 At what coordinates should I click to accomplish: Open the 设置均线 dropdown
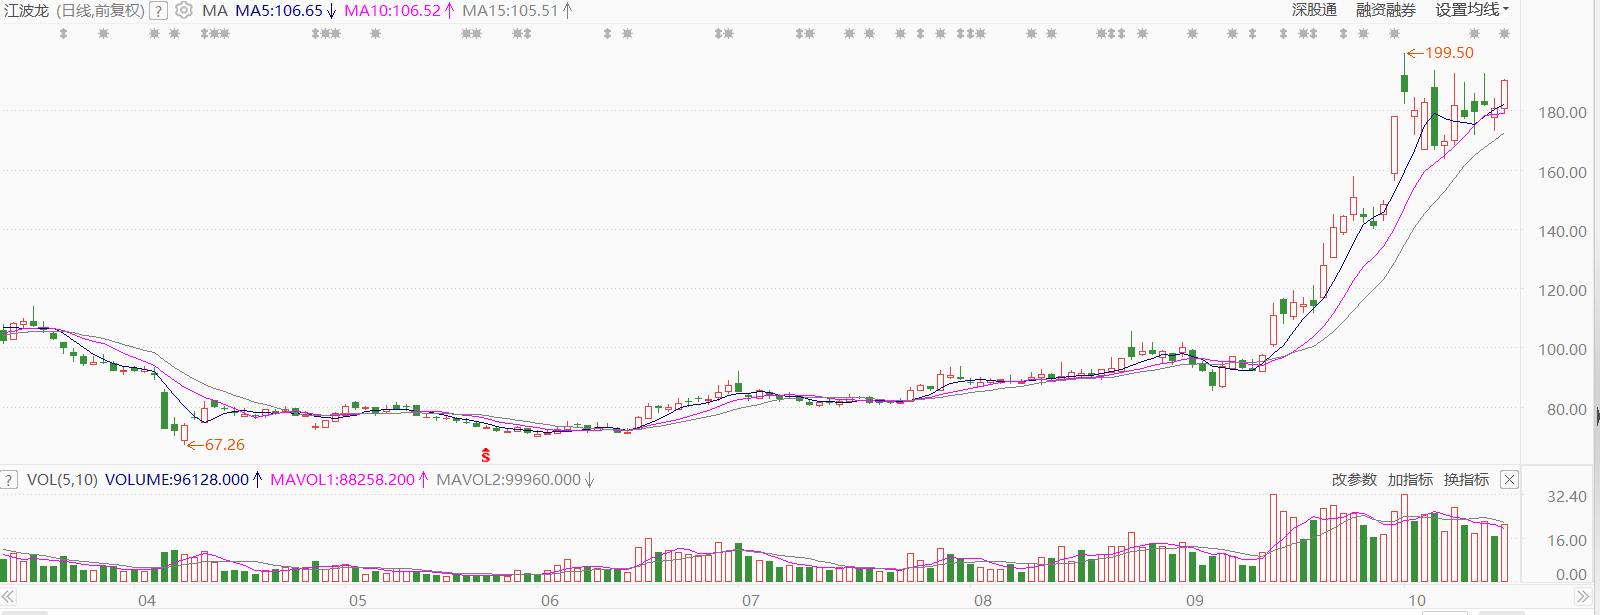tap(1472, 10)
